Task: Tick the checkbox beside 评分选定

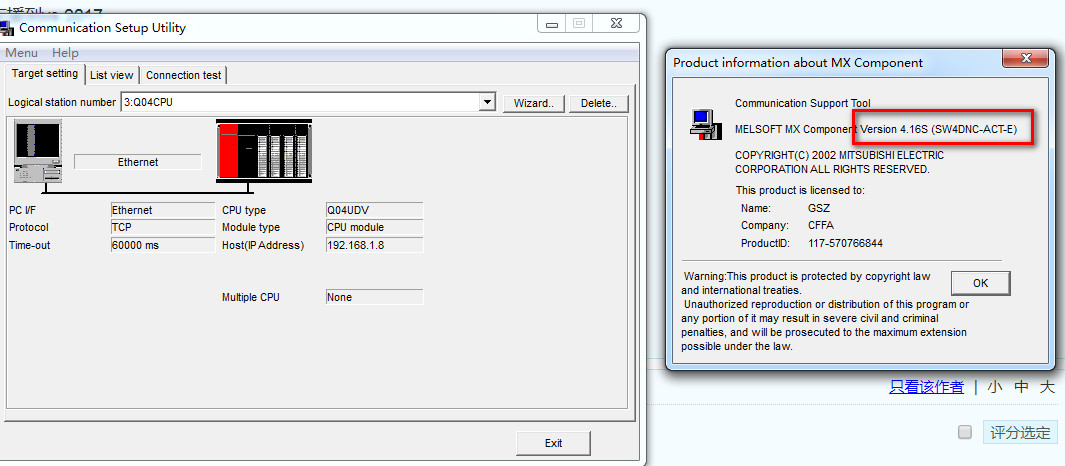Action: pyautogui.click(x=965, y=432)
